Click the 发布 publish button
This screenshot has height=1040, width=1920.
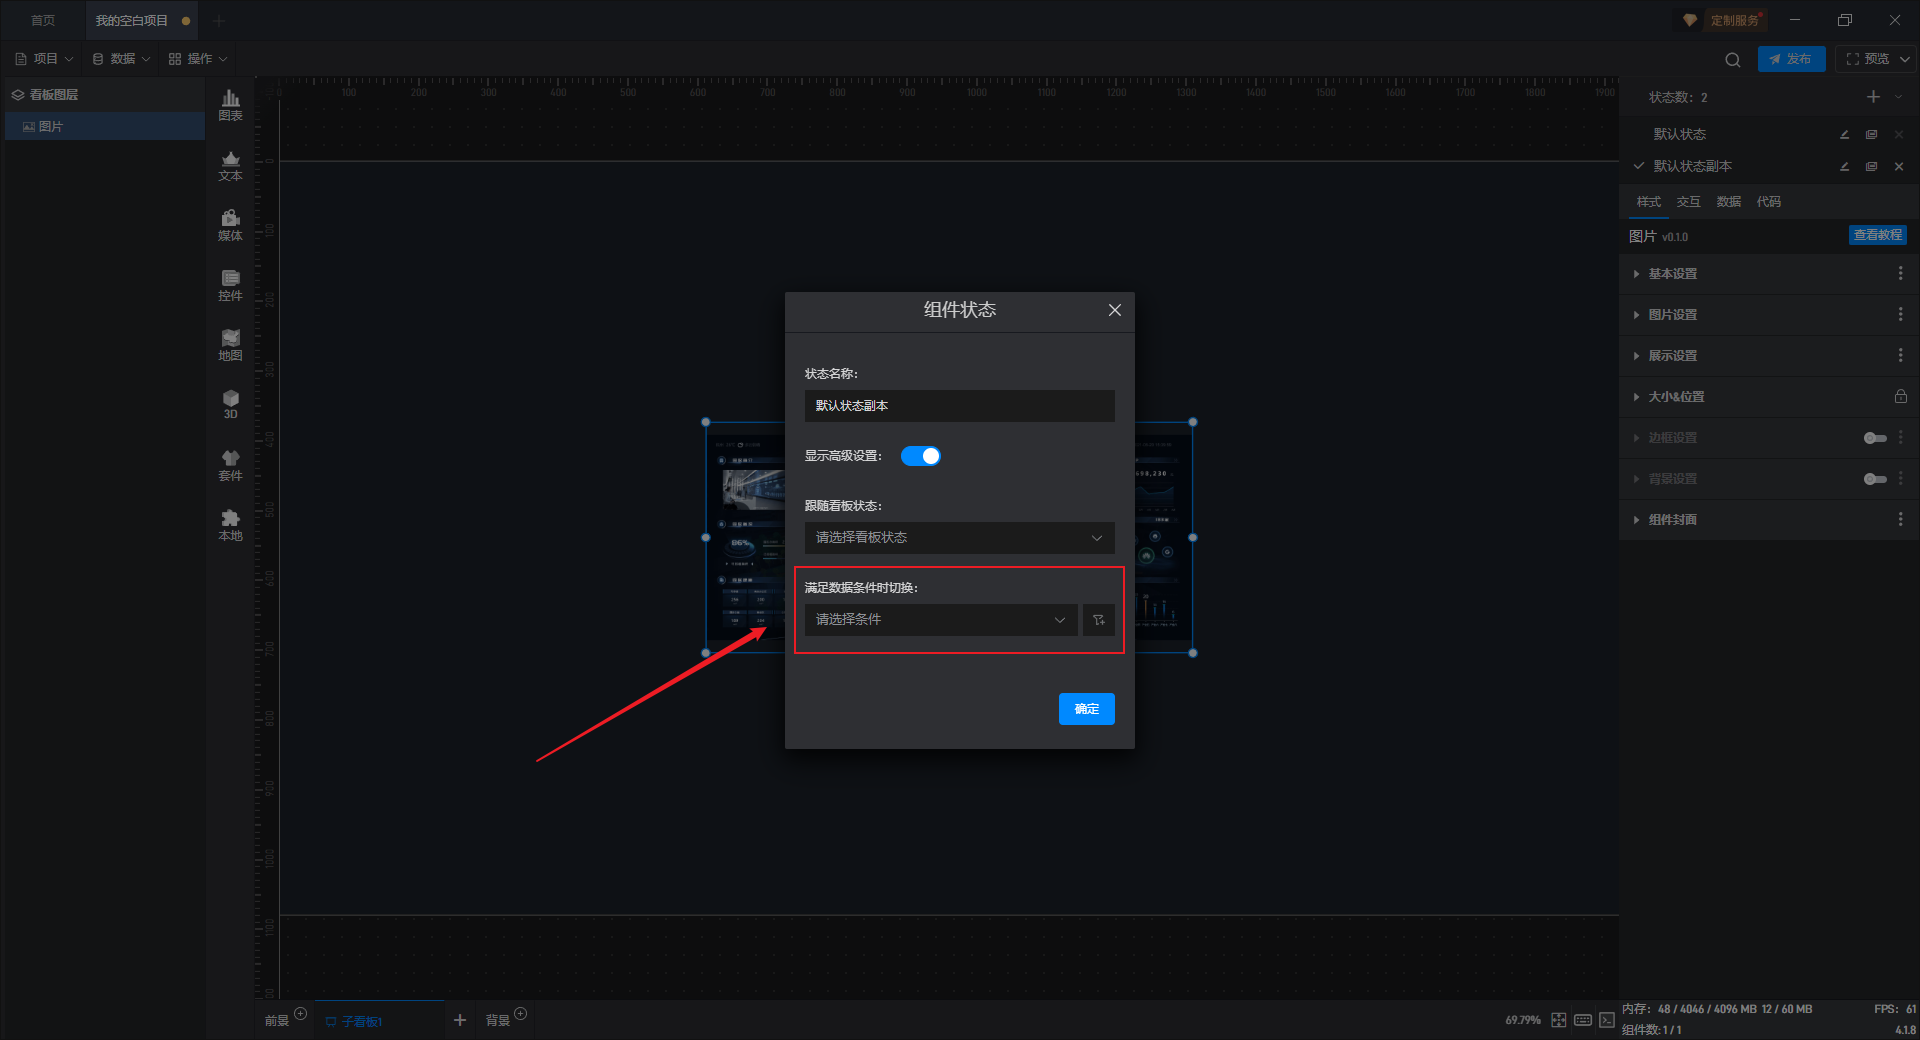(x=1791, y=59)
